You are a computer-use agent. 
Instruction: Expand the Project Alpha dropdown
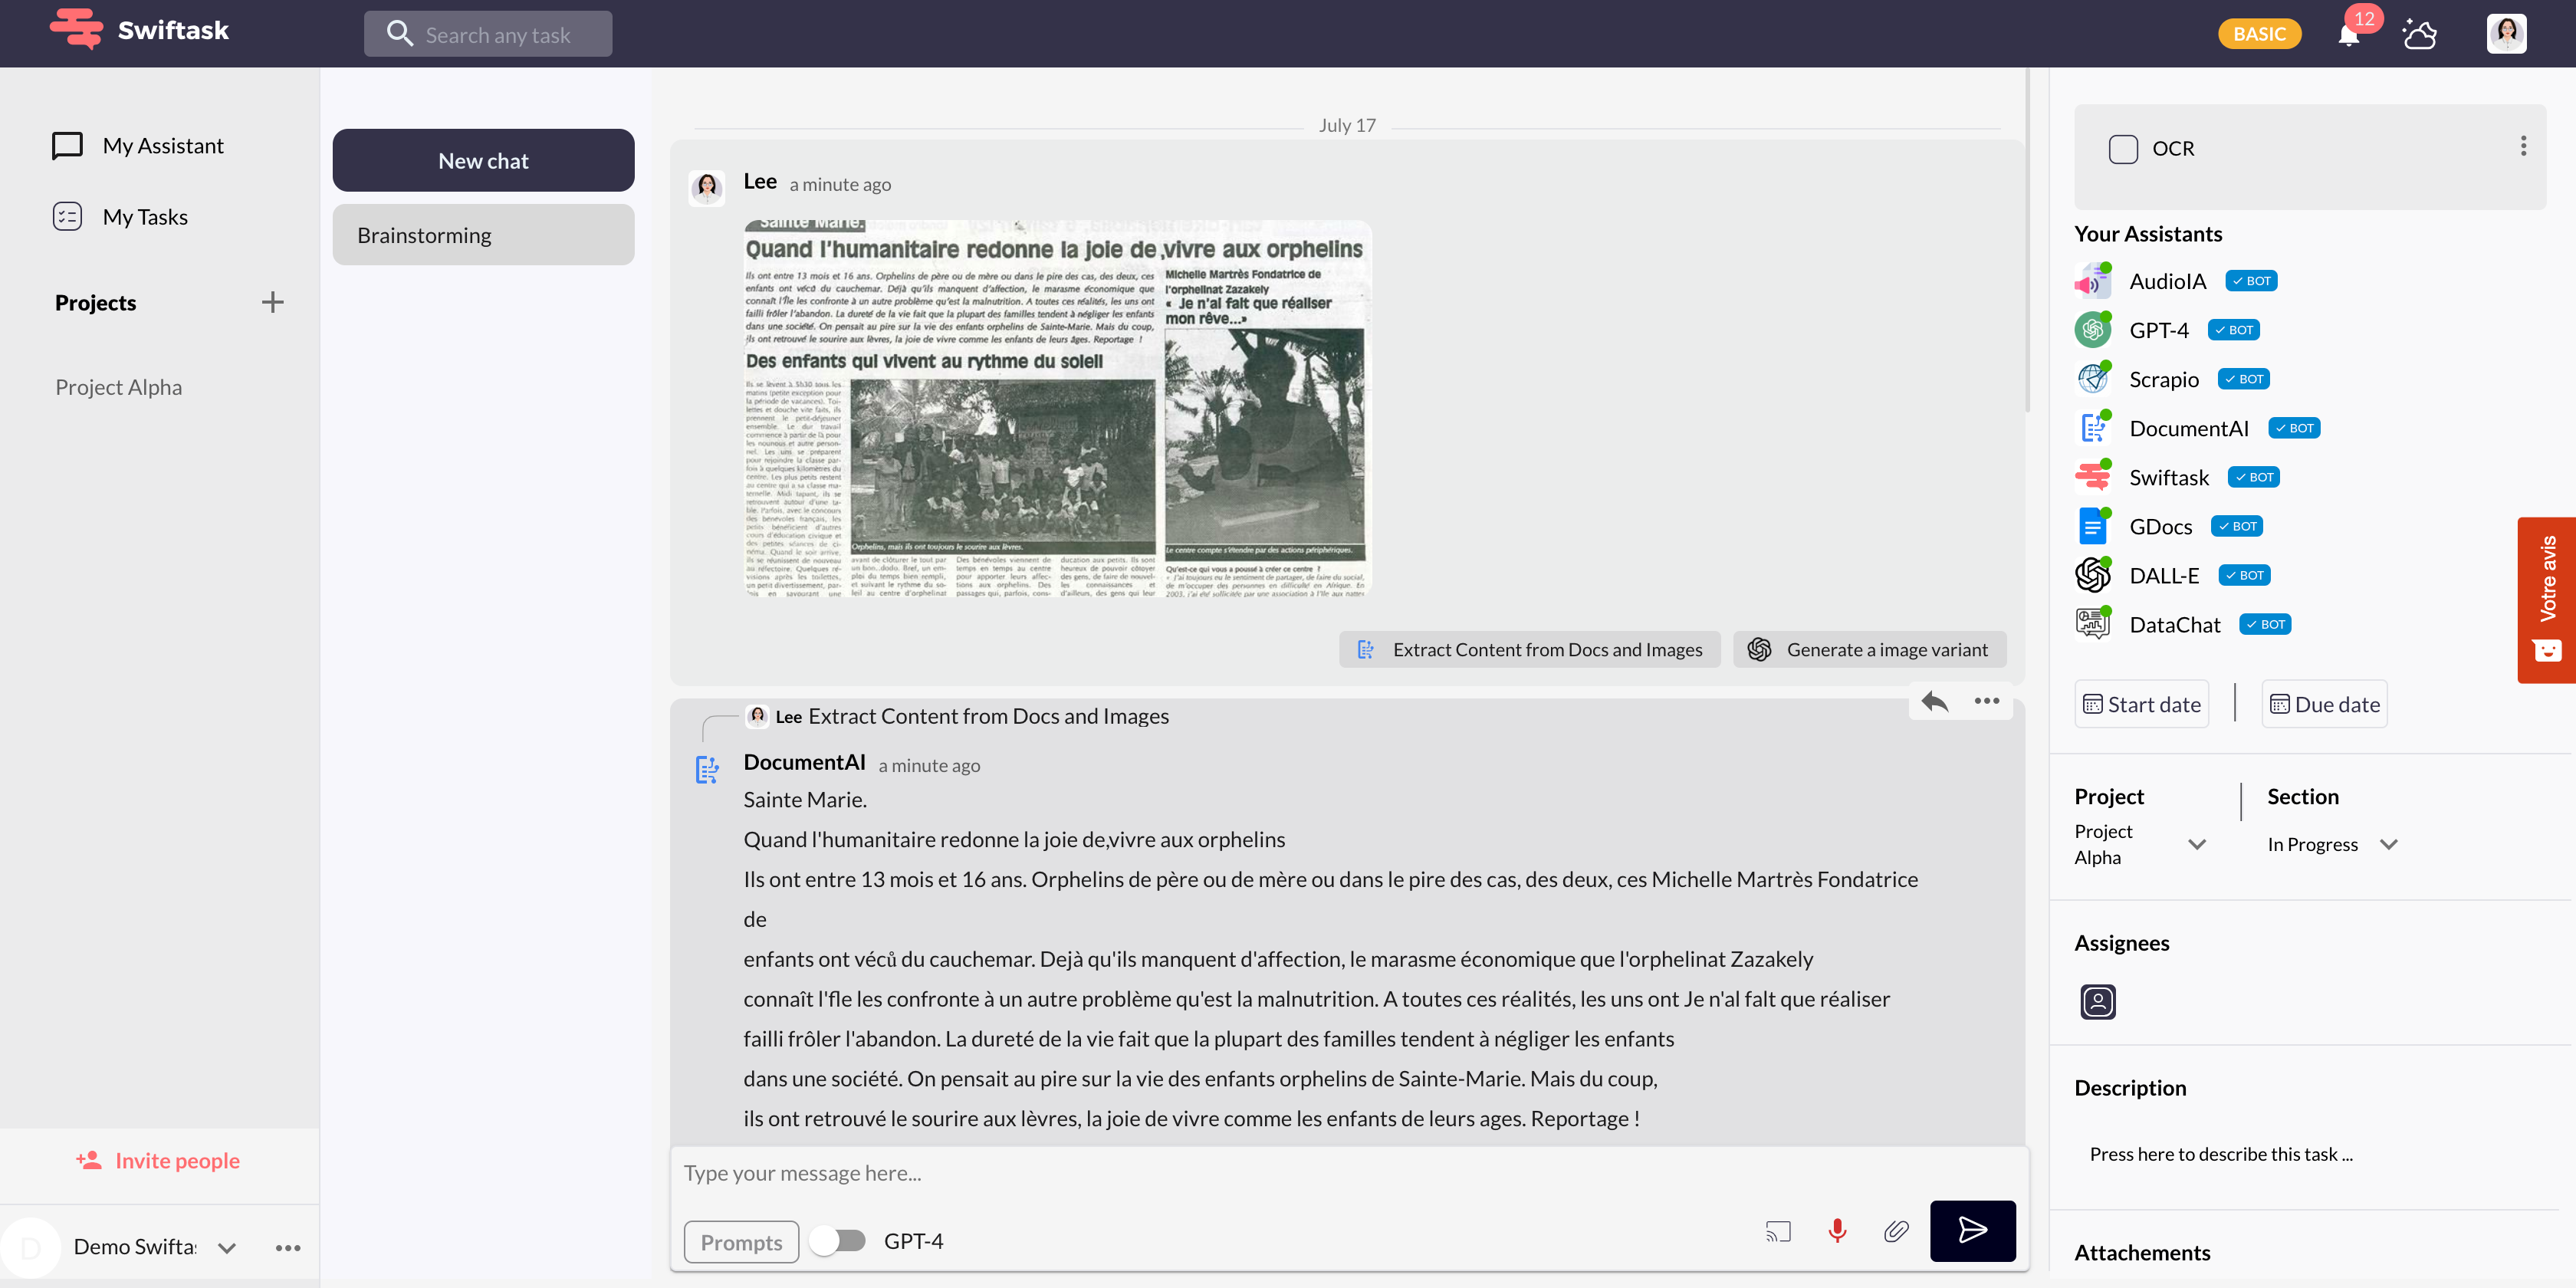coord(2196,844)
